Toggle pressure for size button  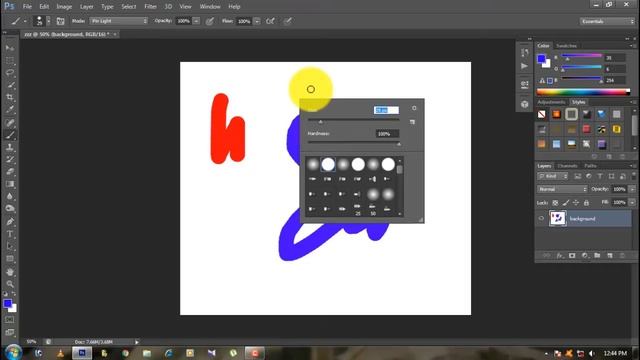[288, 21]
